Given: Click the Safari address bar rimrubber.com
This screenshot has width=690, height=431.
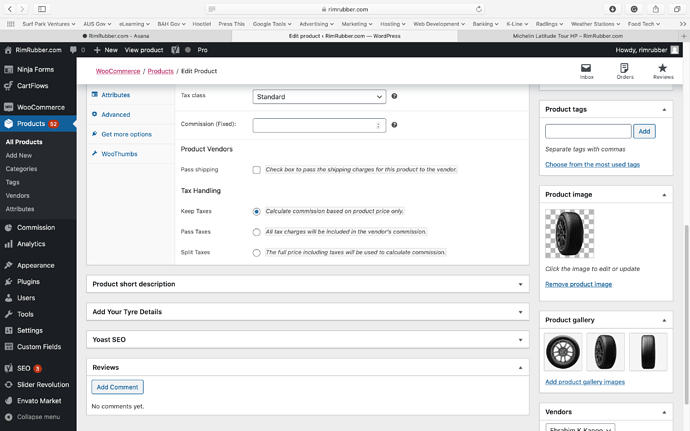Looking at the screenshot, I should [345, 9].
